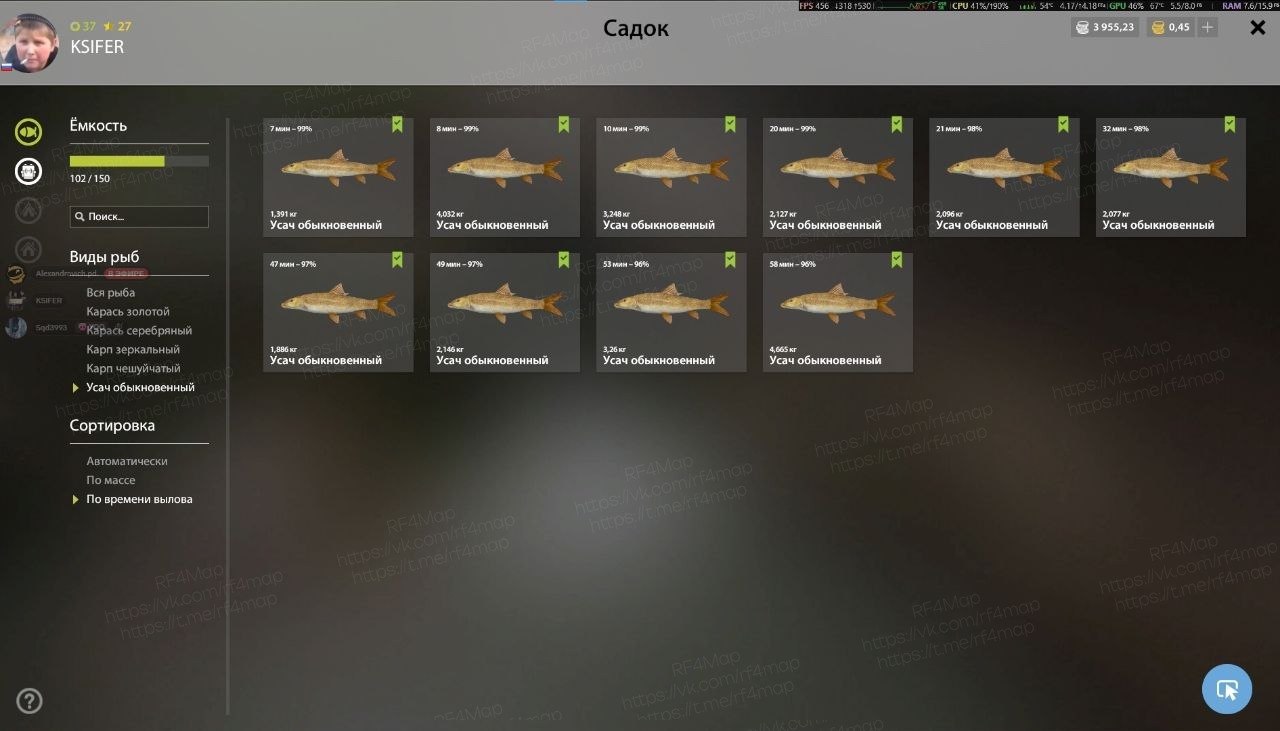The width and height of the screenshot is (1280, 731).
Task: Select the 3,248 кг barbel card image
Action: coord(671,168)
